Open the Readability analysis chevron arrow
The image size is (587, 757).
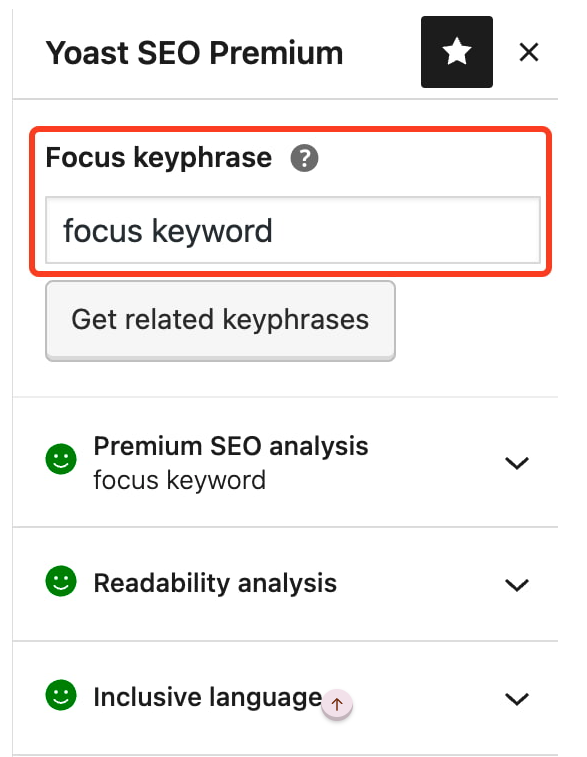[x=517, y=585]
